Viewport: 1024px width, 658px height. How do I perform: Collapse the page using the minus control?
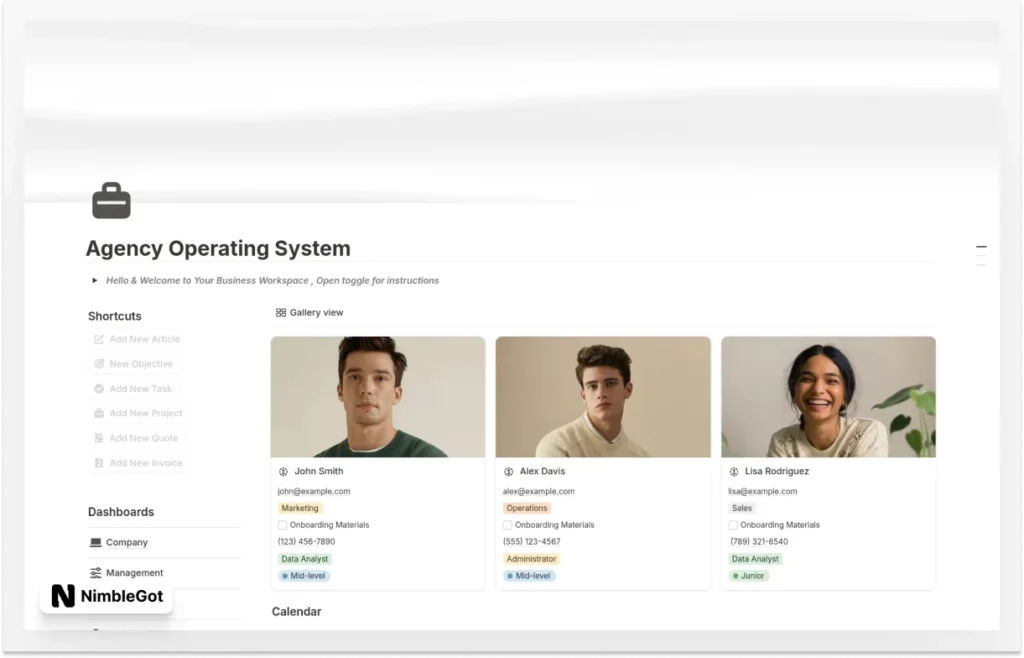coord(981,246)
